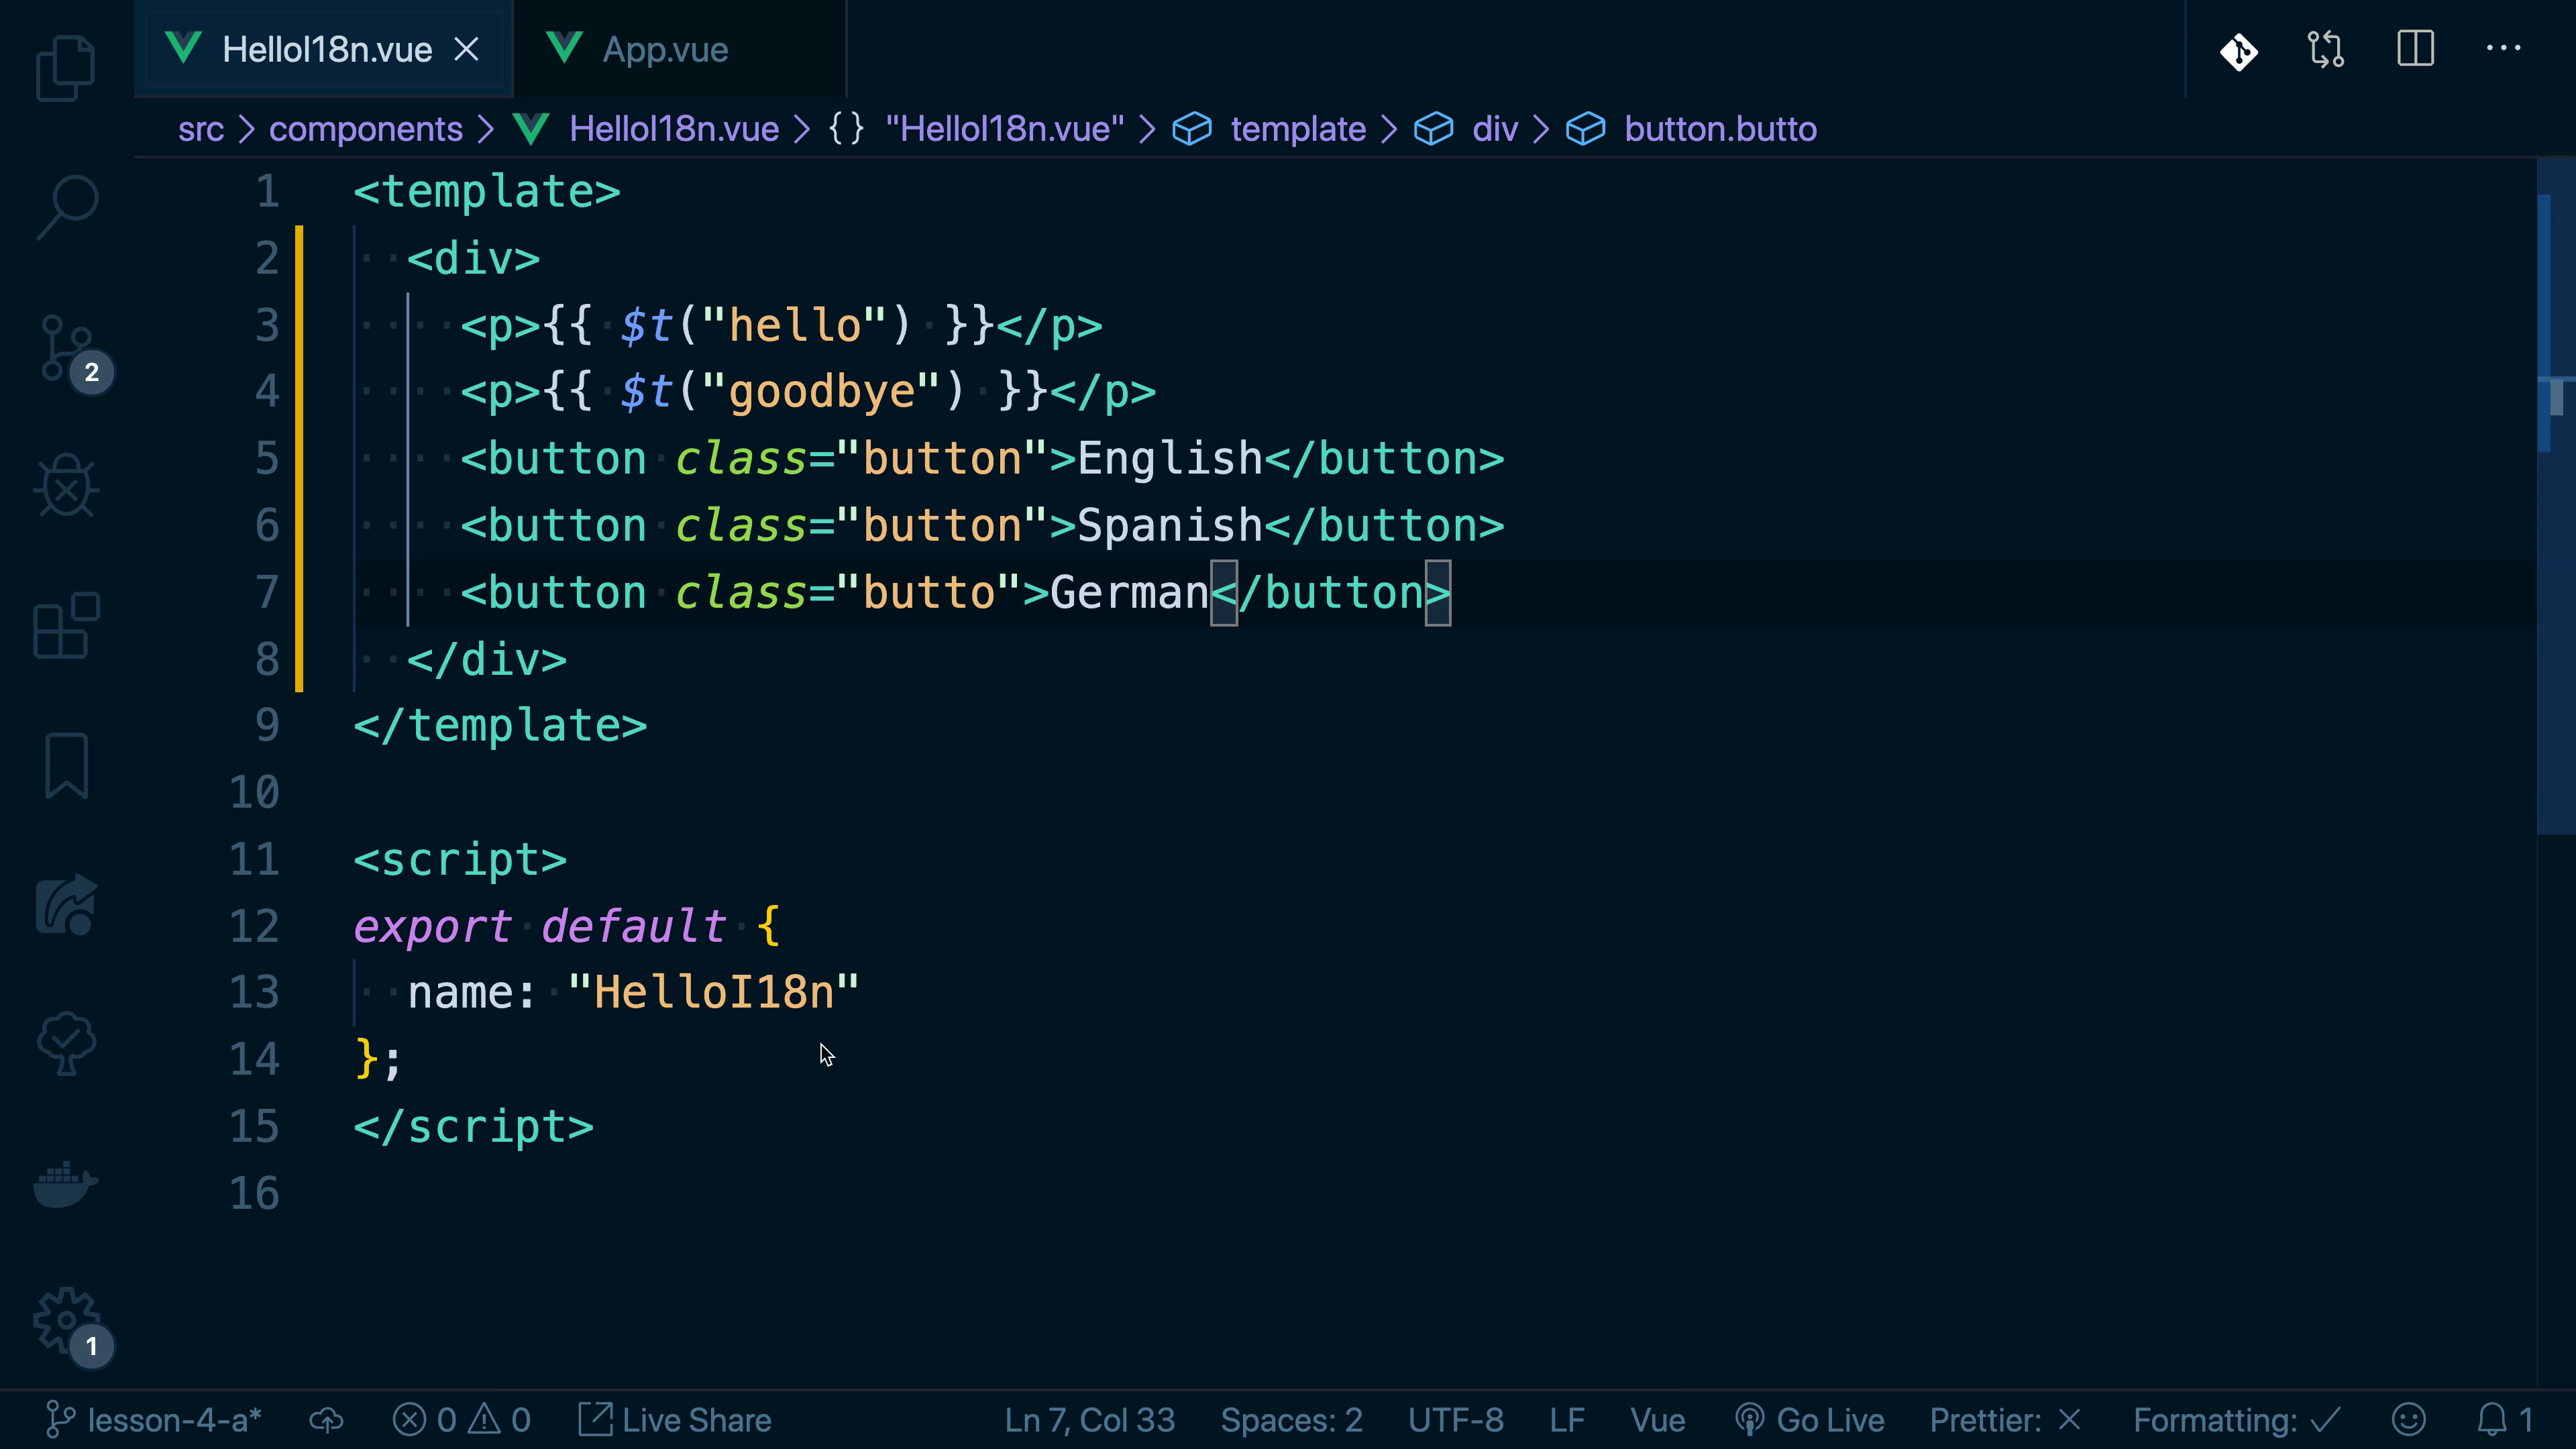Split the editor to the right

[2415, 48]
